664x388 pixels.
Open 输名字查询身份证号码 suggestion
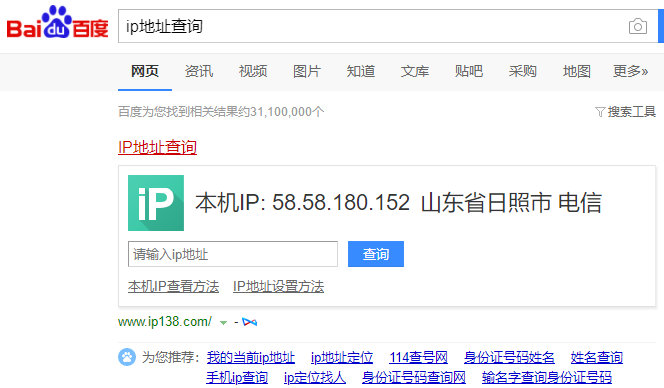tap(547, 377)
